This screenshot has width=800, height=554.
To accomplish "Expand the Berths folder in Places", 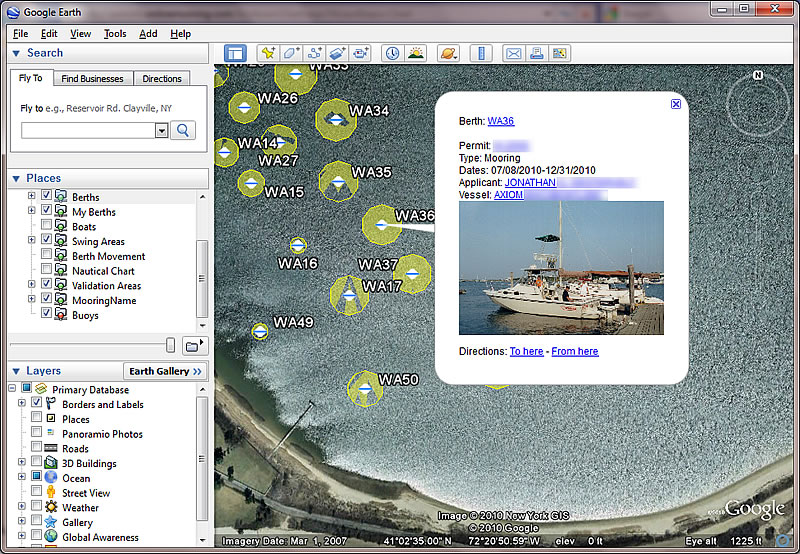I will 31,197.
